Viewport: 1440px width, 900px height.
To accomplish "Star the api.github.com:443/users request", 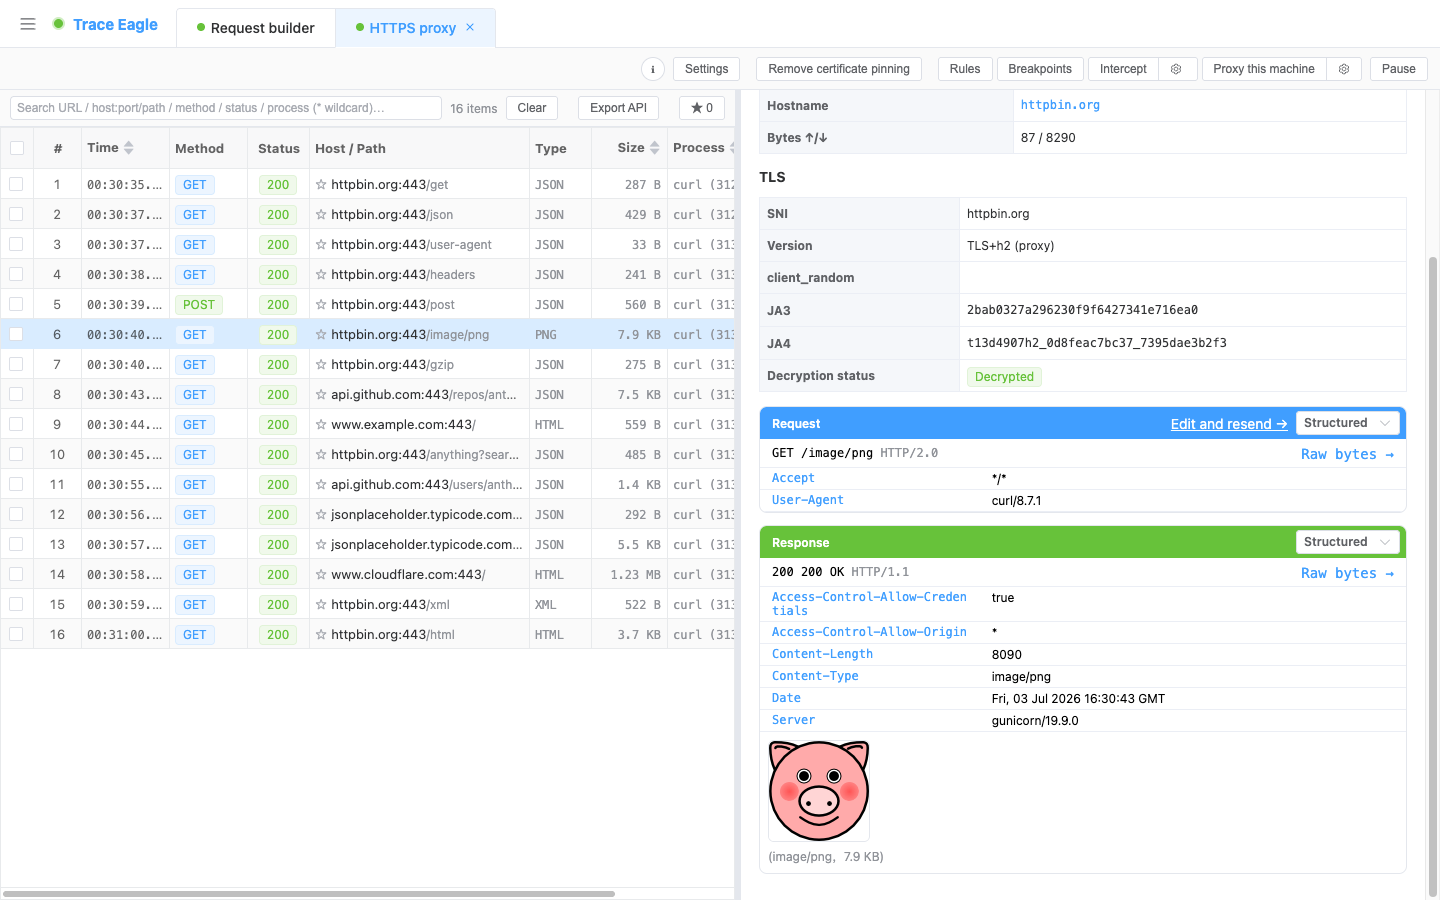I will (x=321, y=484).
